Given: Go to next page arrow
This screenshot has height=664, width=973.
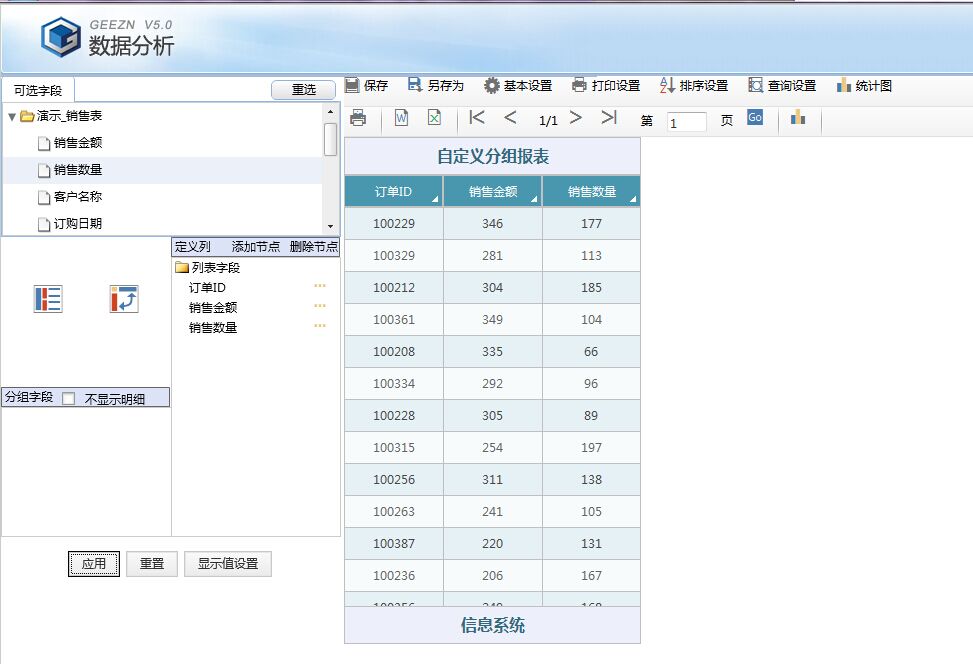Looking at the screenshot, I should tap(576, 117).
